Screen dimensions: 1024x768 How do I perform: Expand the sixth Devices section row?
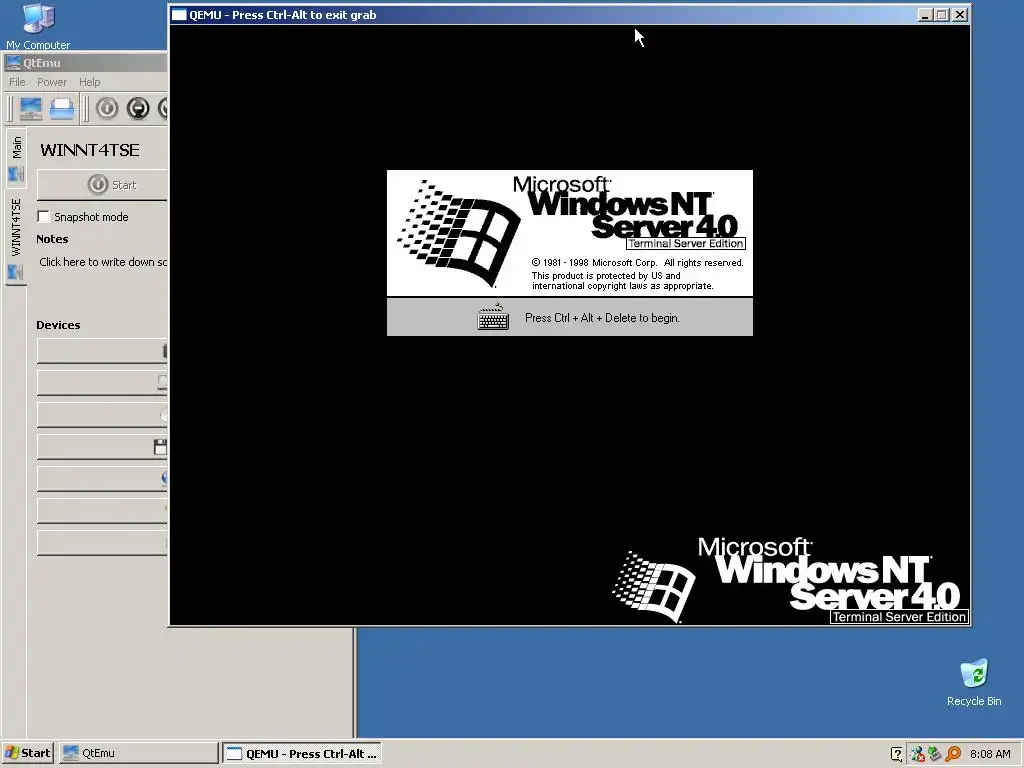point(103,511)
